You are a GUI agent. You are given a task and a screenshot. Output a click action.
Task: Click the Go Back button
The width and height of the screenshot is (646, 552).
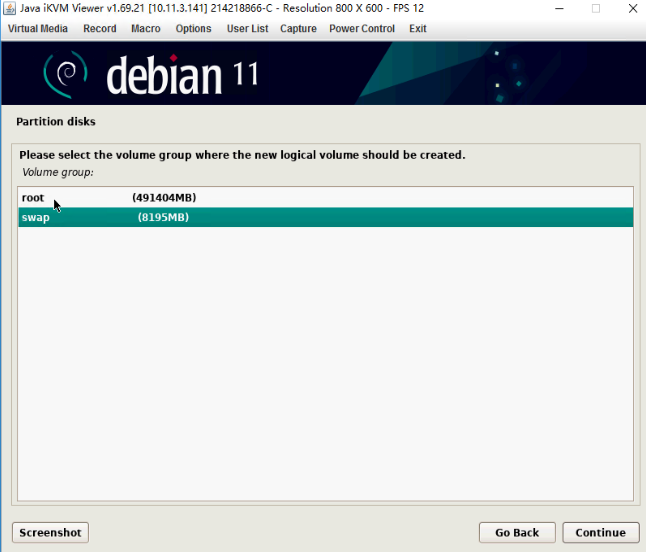point(517,533)
